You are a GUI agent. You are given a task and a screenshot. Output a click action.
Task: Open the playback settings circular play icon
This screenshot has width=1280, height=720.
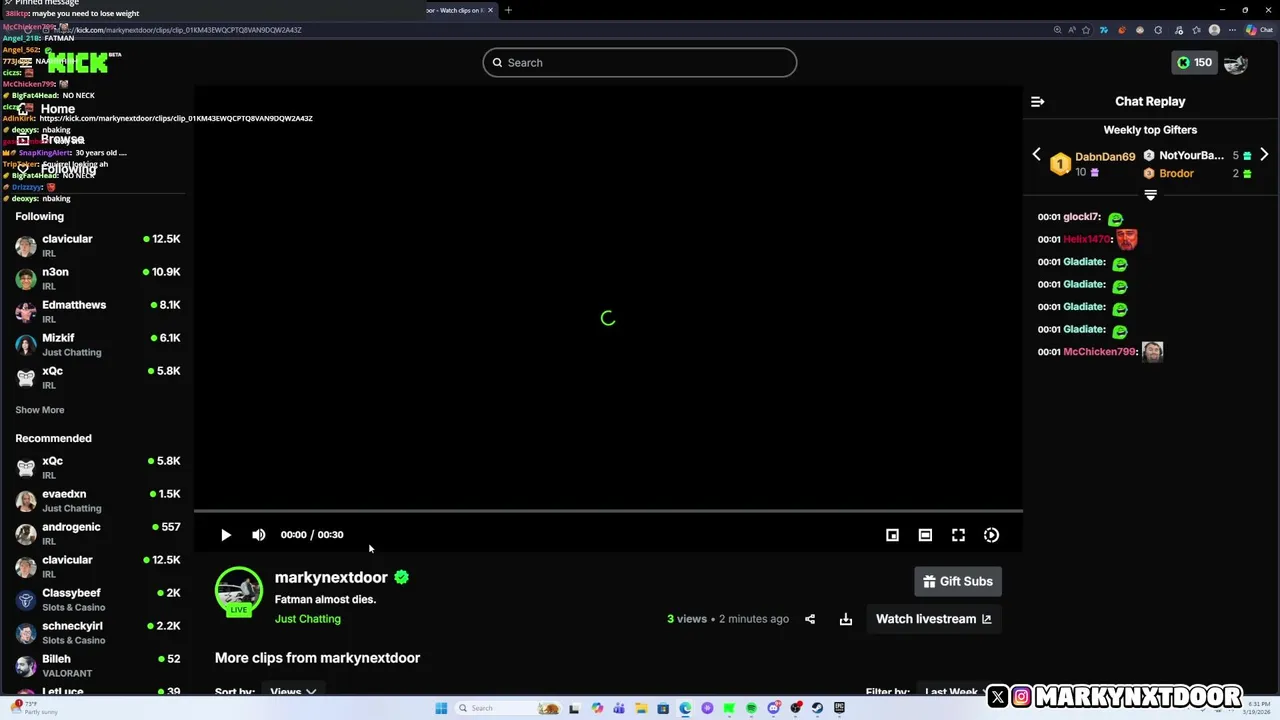point(991,535)
